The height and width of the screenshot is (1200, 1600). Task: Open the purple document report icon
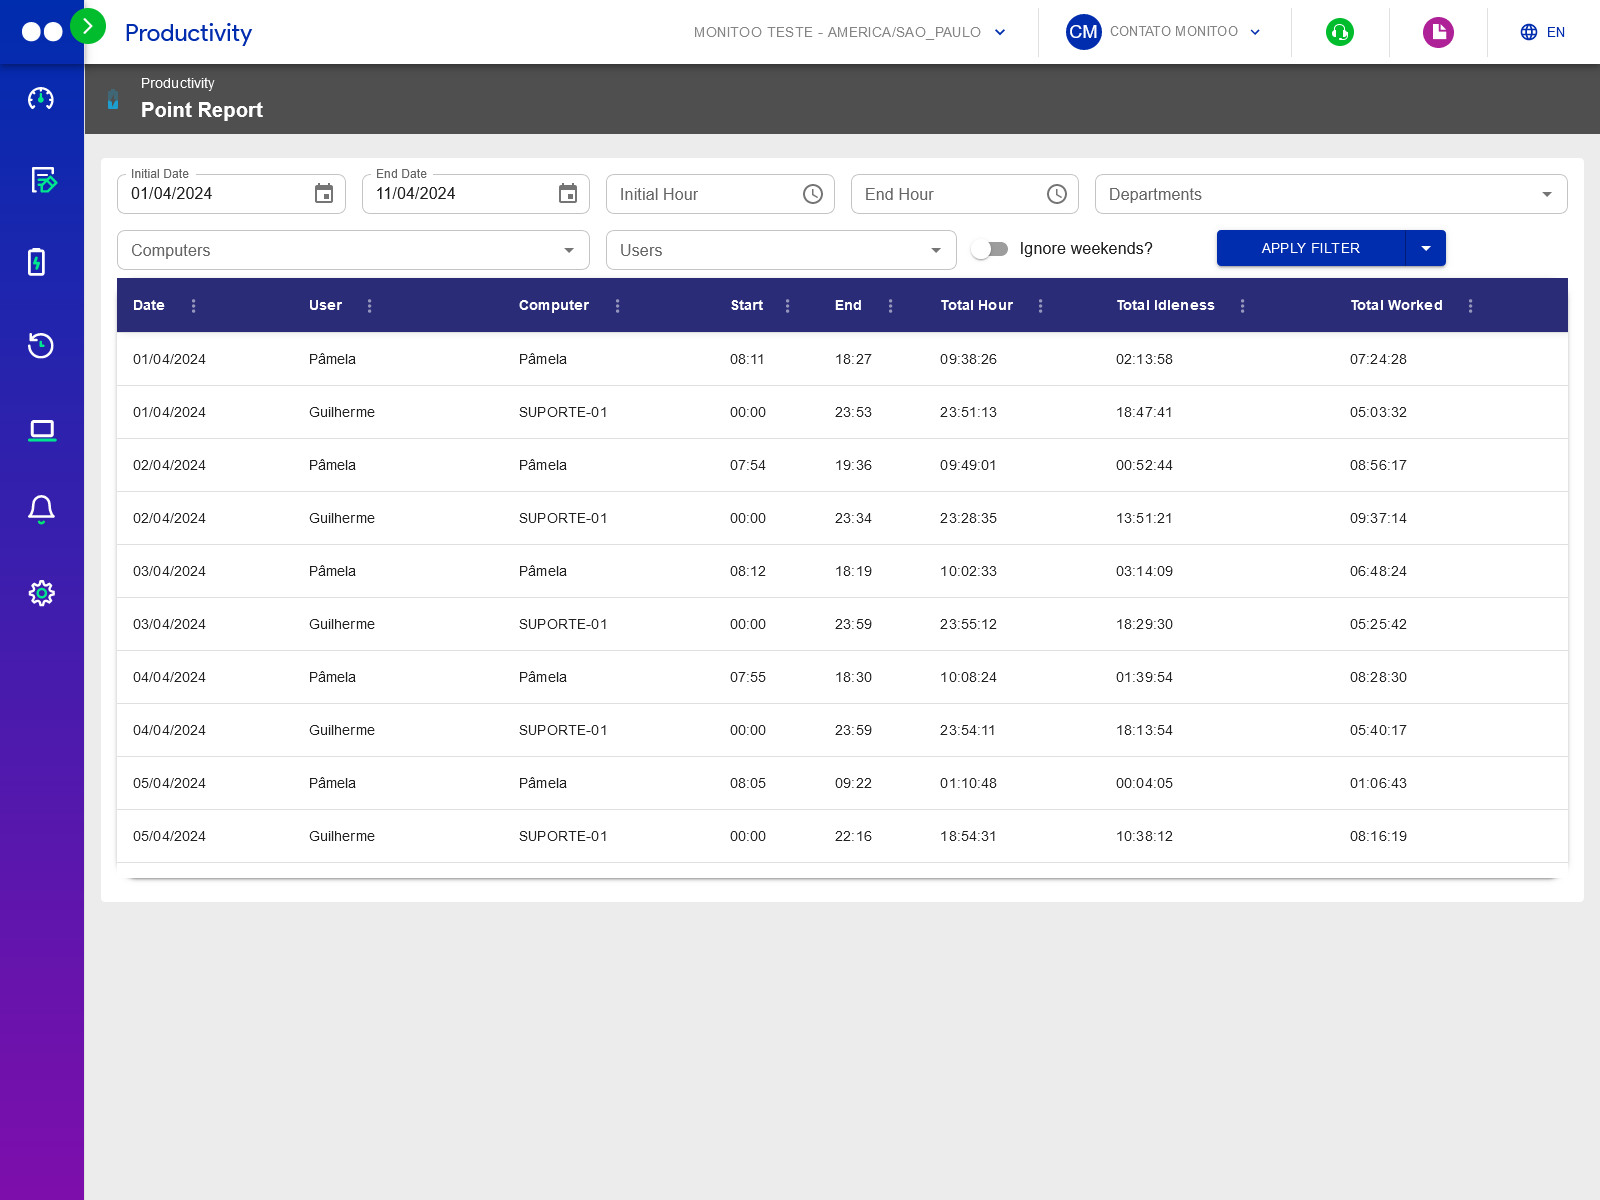[x=1438, y=32]
